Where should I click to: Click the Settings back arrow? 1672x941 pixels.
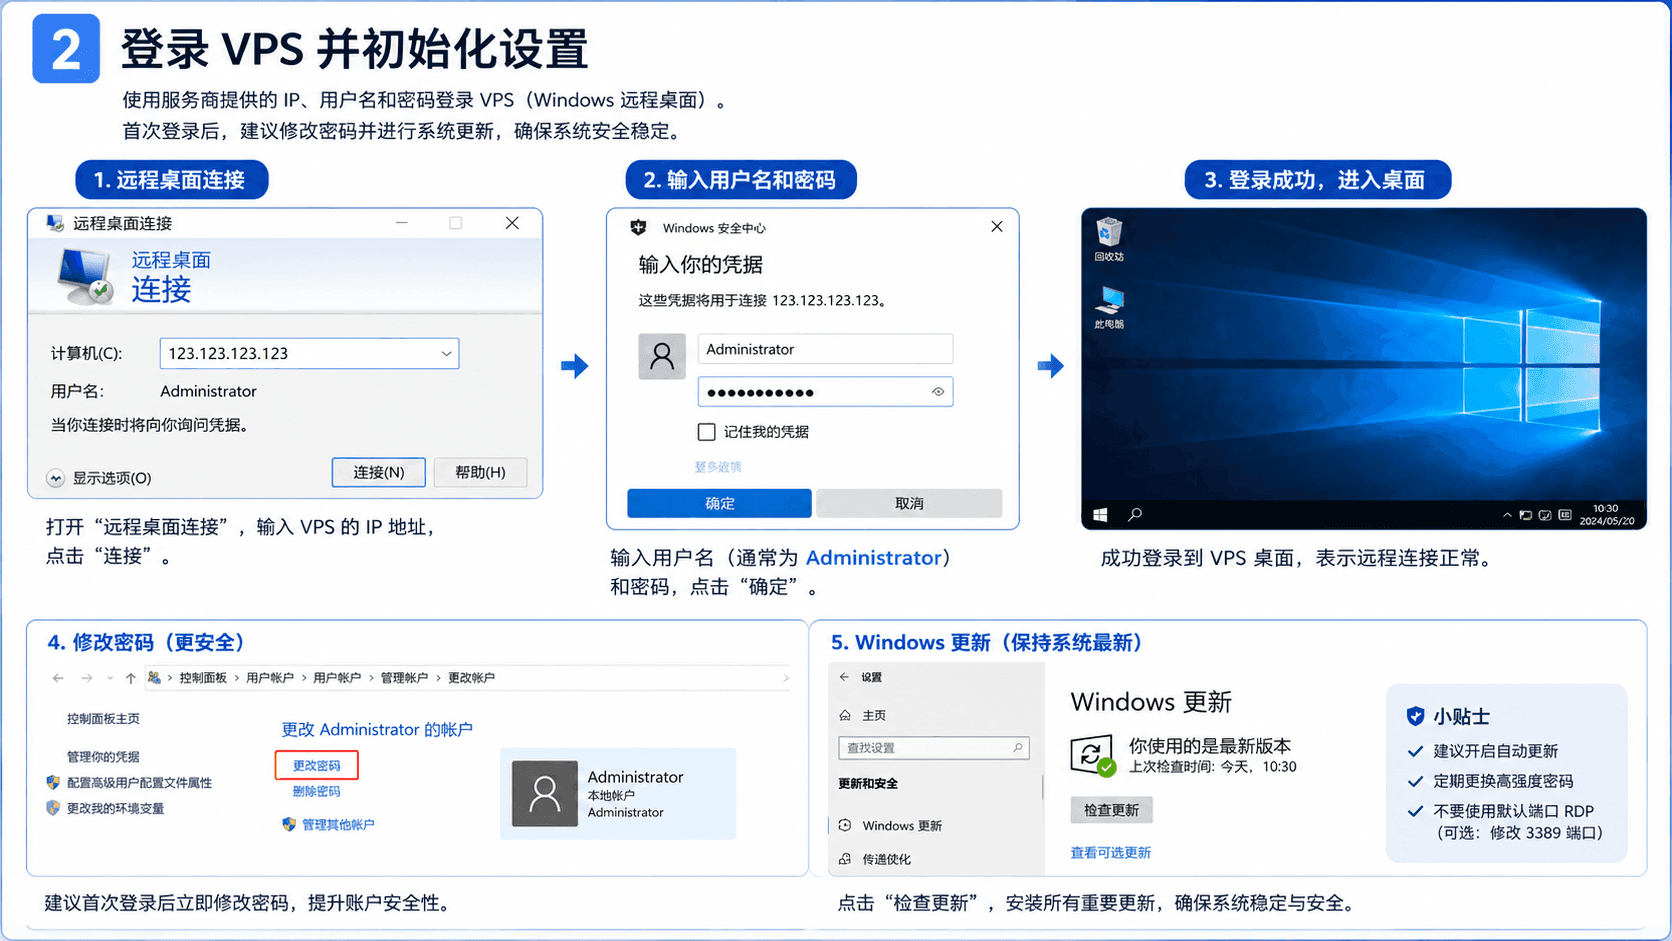point(845,677)
